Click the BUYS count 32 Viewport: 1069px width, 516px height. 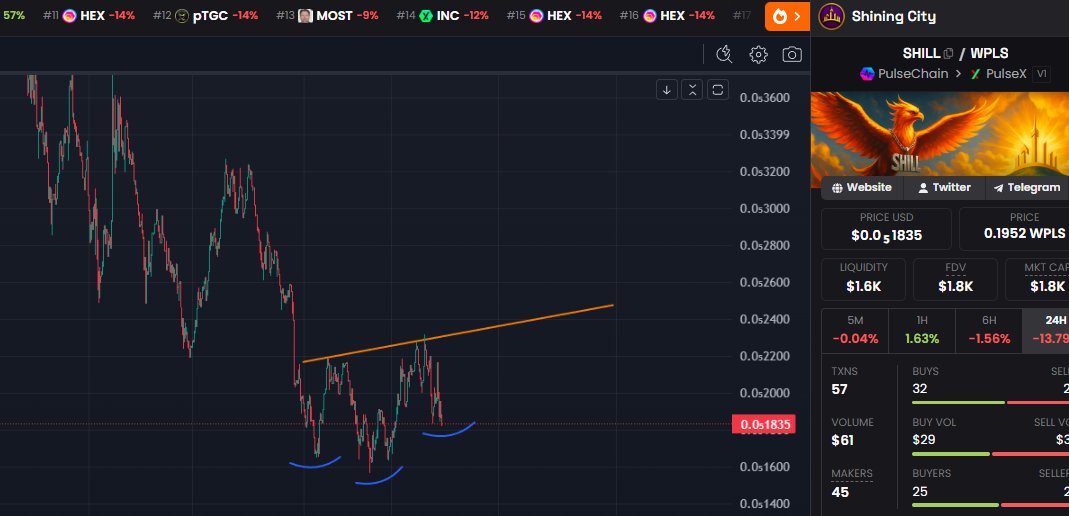pos(920,389)
